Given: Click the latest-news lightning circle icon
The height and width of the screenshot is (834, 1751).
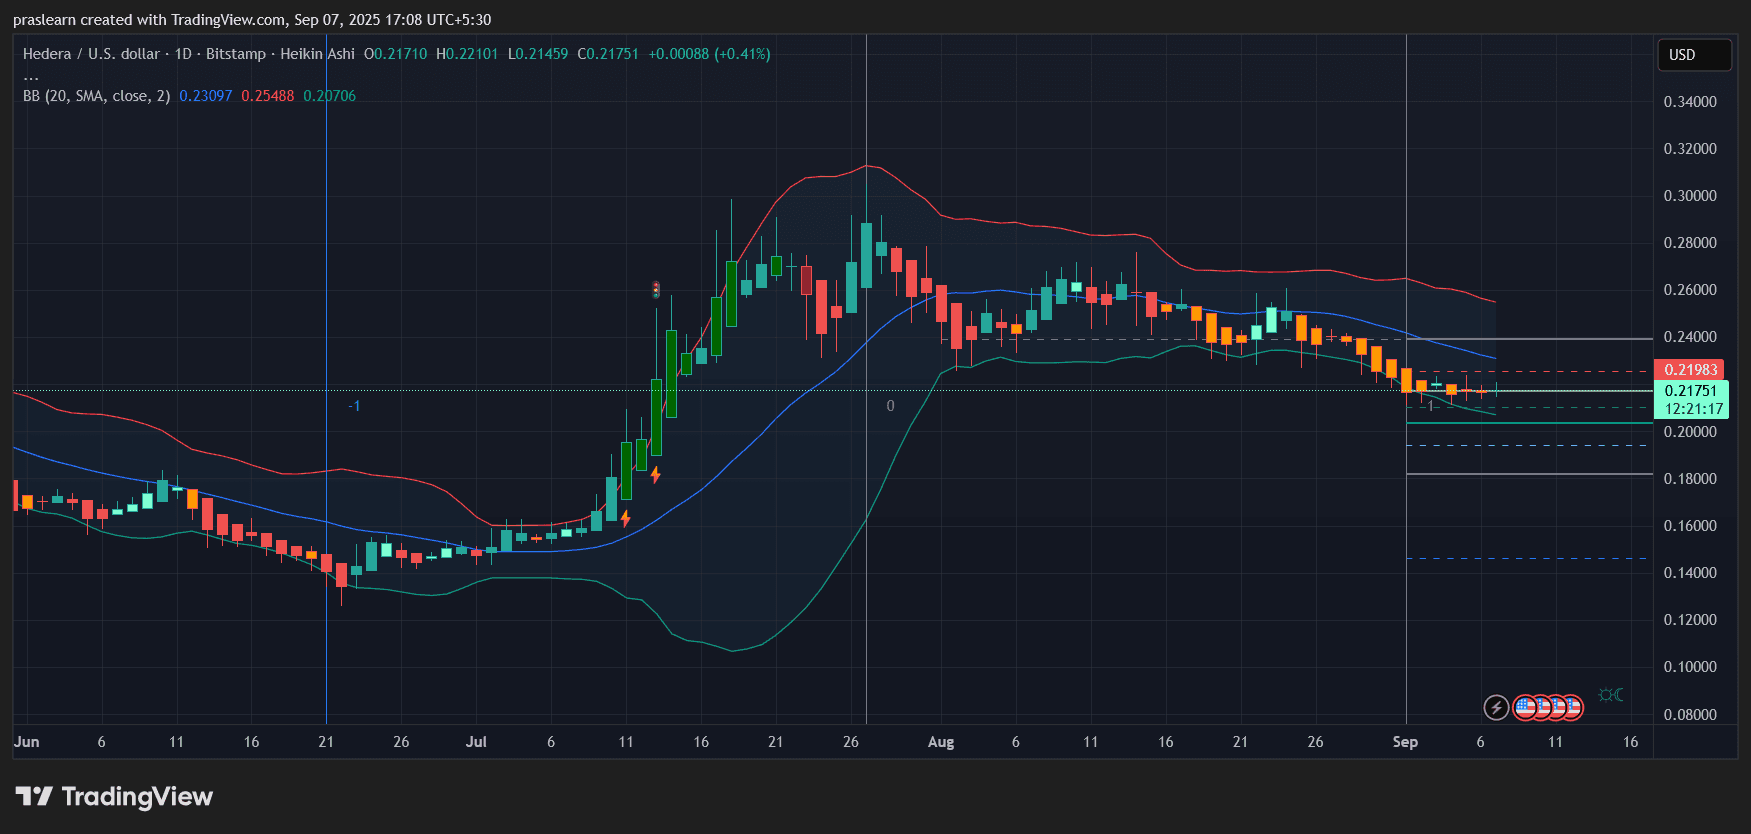Looking at the screenshot, I should [x=1496, y=708].
